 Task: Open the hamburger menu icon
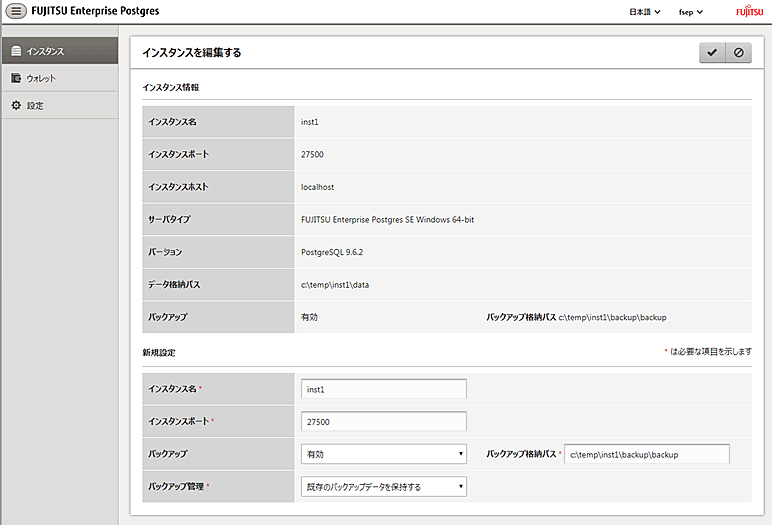tap(16, 11)
